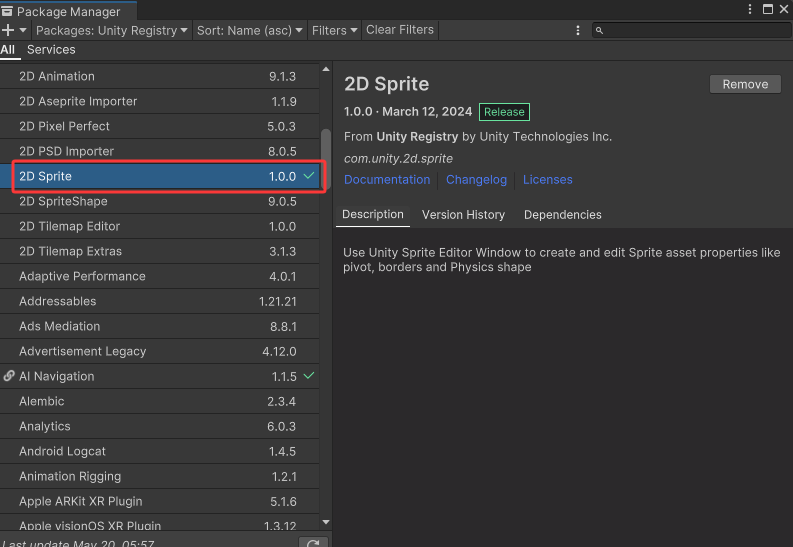Select Animation Rigging package
The image size is (793, 547).
159,476
